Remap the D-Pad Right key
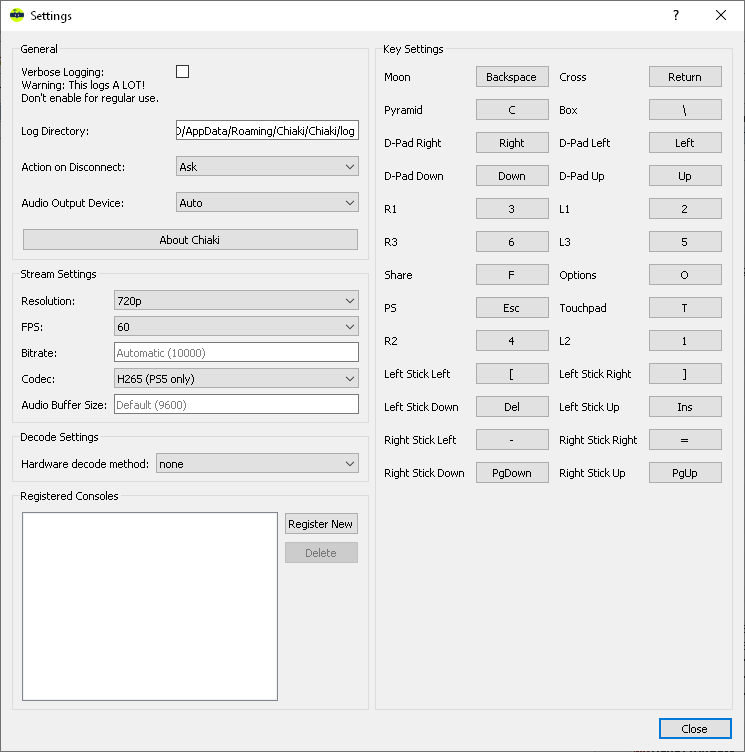 click(512, 142)
